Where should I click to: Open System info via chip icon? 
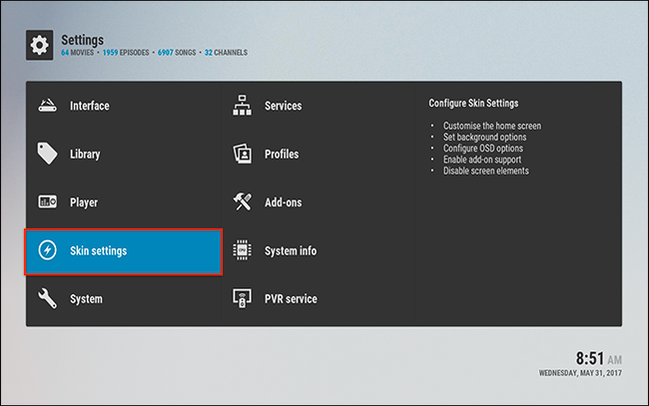[x=242, y=250]
